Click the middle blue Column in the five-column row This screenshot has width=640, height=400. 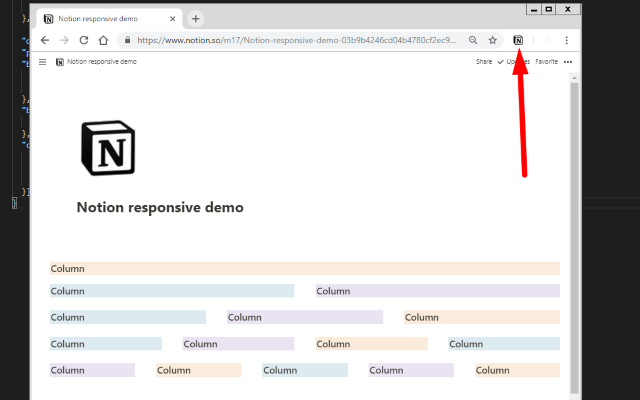click(305, 370)
